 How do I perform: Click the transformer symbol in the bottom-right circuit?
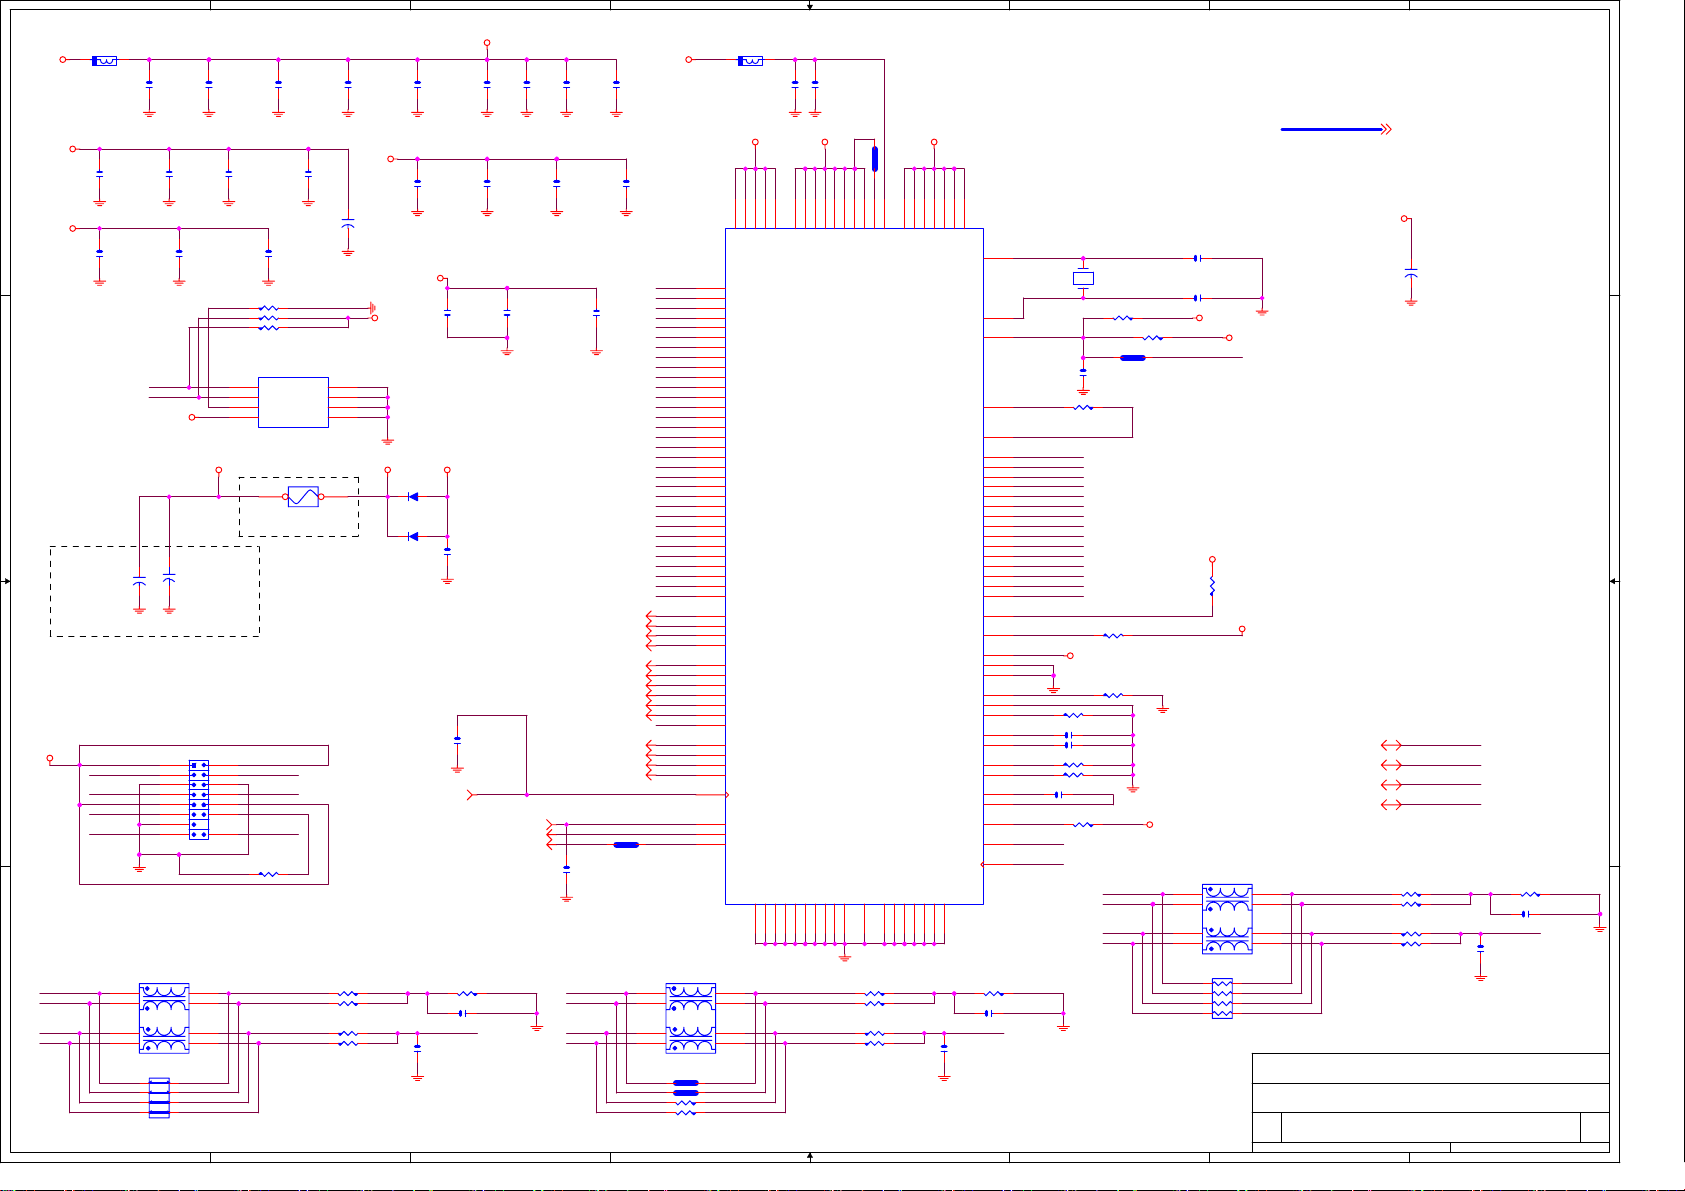pos(1227,919)
